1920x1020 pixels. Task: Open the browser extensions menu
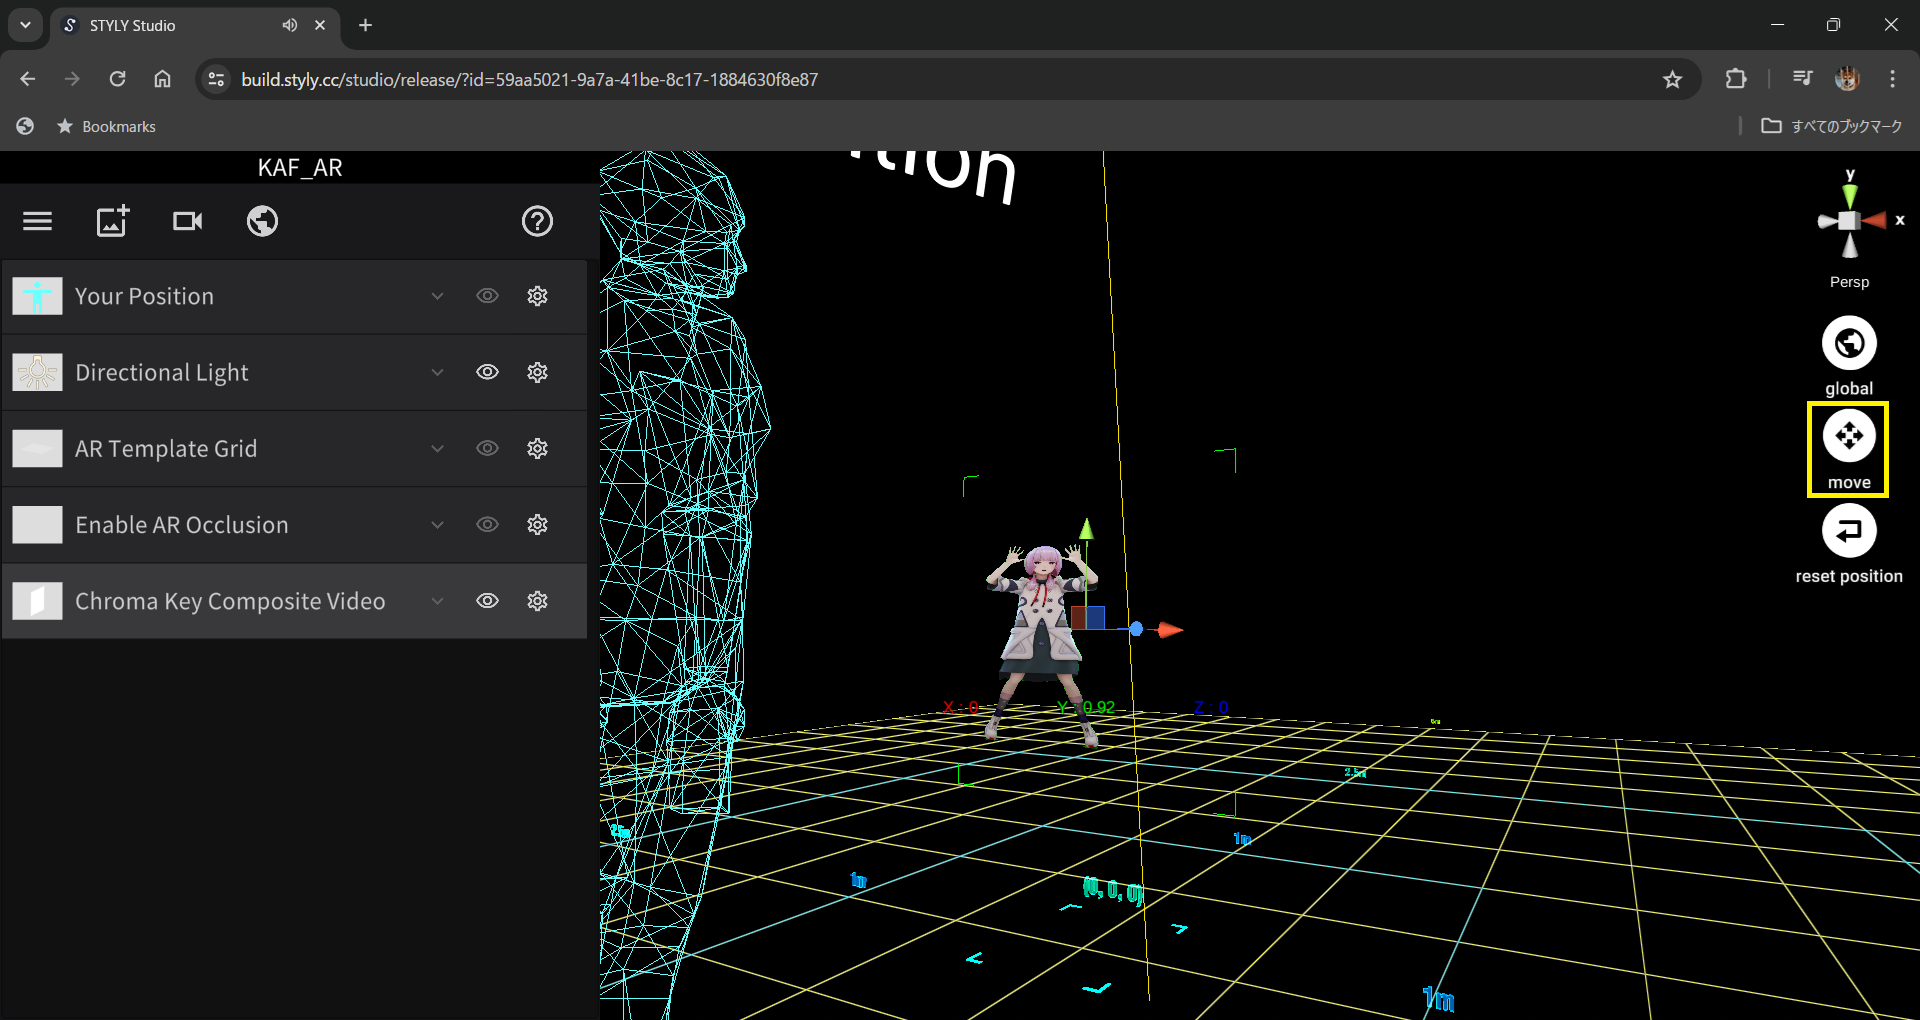(1736, 79)
